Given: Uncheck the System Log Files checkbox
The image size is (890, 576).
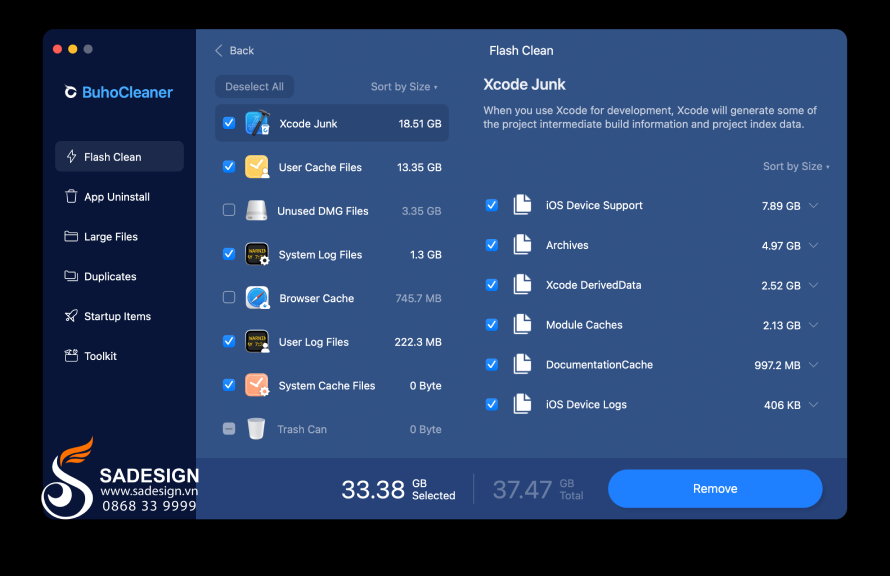Looking at the screenshot, I should (229, 254).
